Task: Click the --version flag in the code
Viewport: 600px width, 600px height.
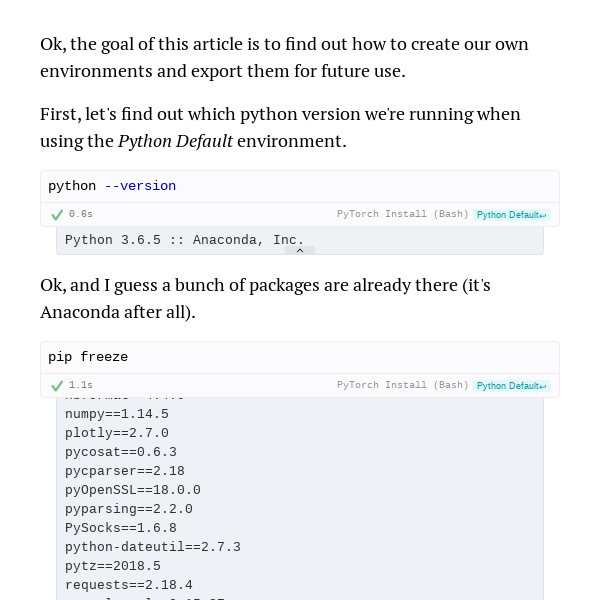Action: [140, 186]
